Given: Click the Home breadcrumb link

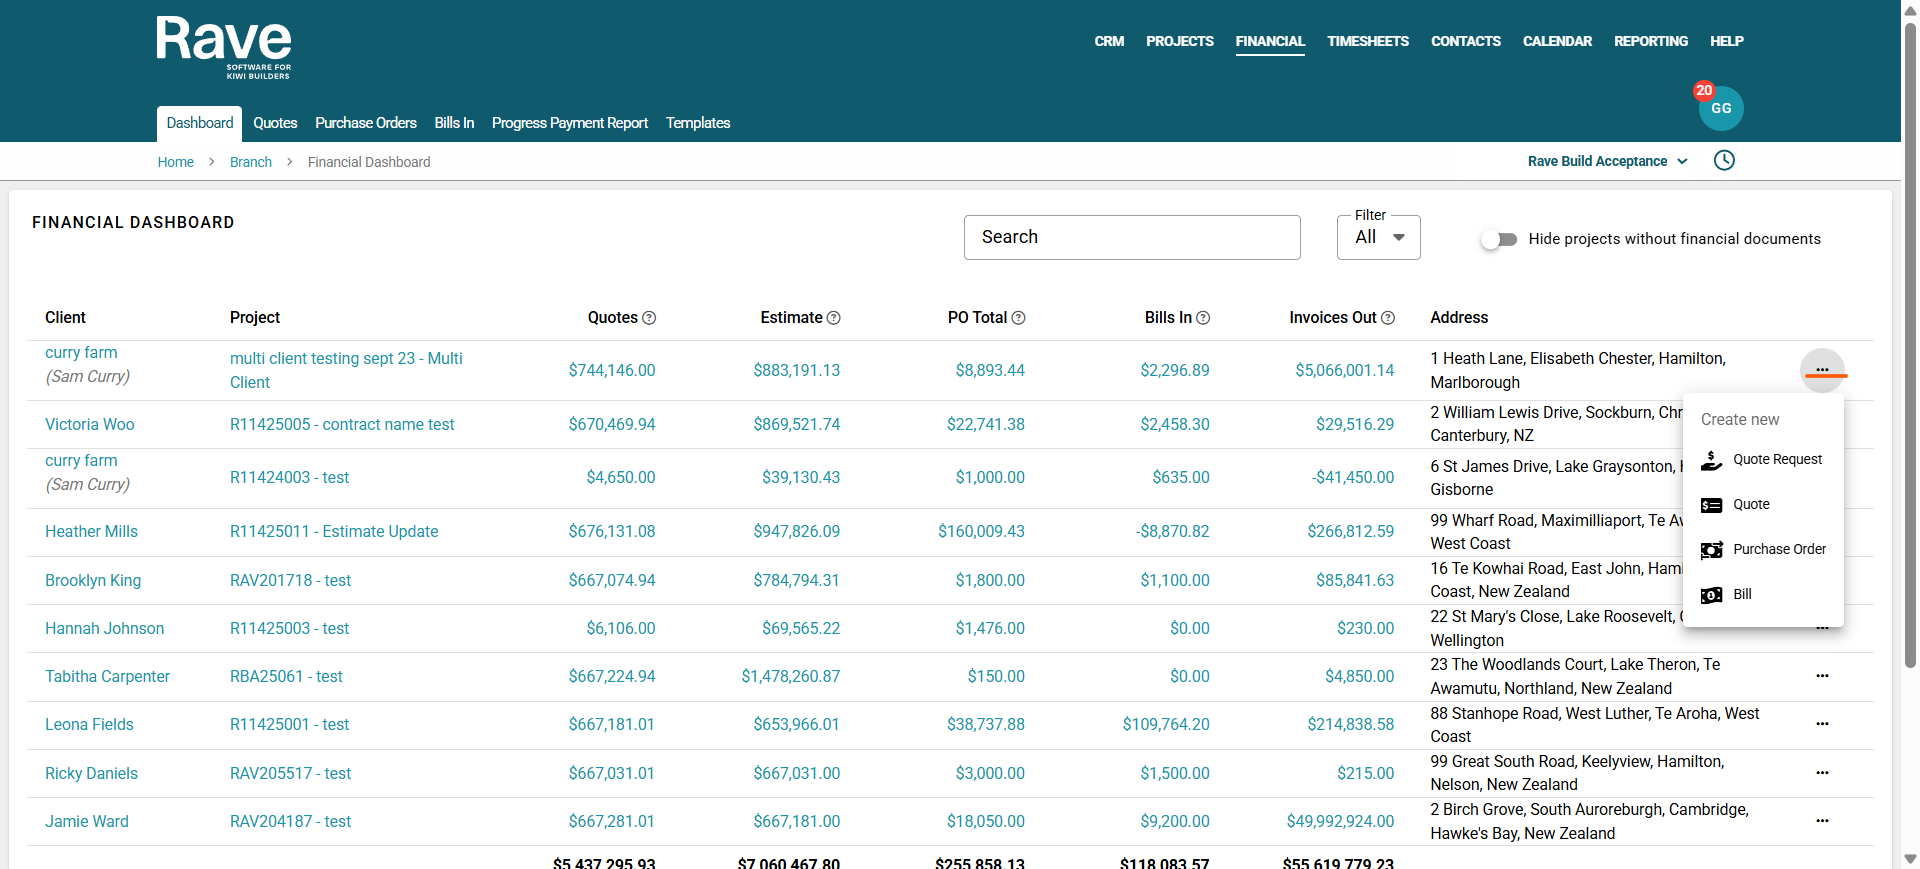Looking at the screenshot, I should 175,162.
